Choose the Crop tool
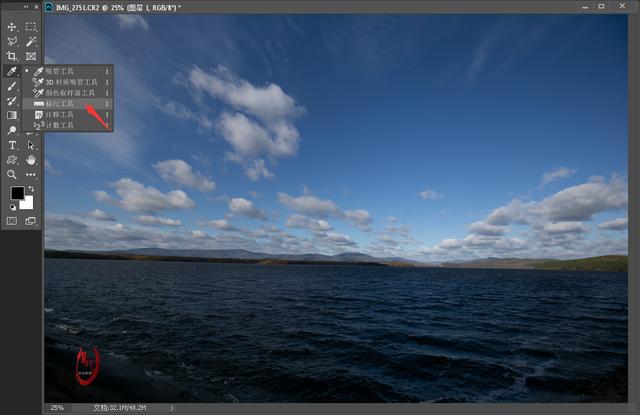This screenshot has height=415, width=640. click(12, 57)
